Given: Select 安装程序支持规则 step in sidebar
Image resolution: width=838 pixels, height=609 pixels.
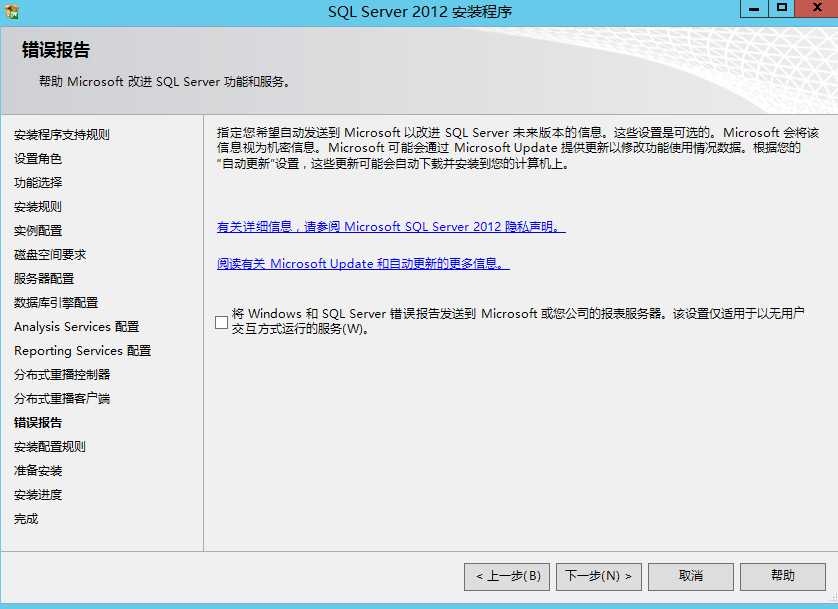Looking at the screenshot, I should pyautogui.click(x=62, y=135).
